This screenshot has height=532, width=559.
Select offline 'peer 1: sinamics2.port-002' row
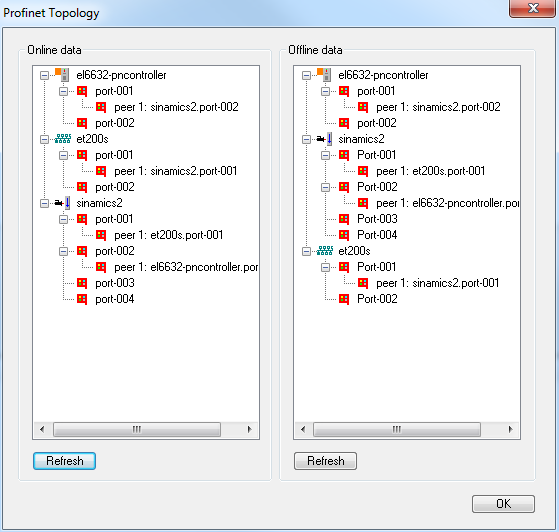coord(439,107)
